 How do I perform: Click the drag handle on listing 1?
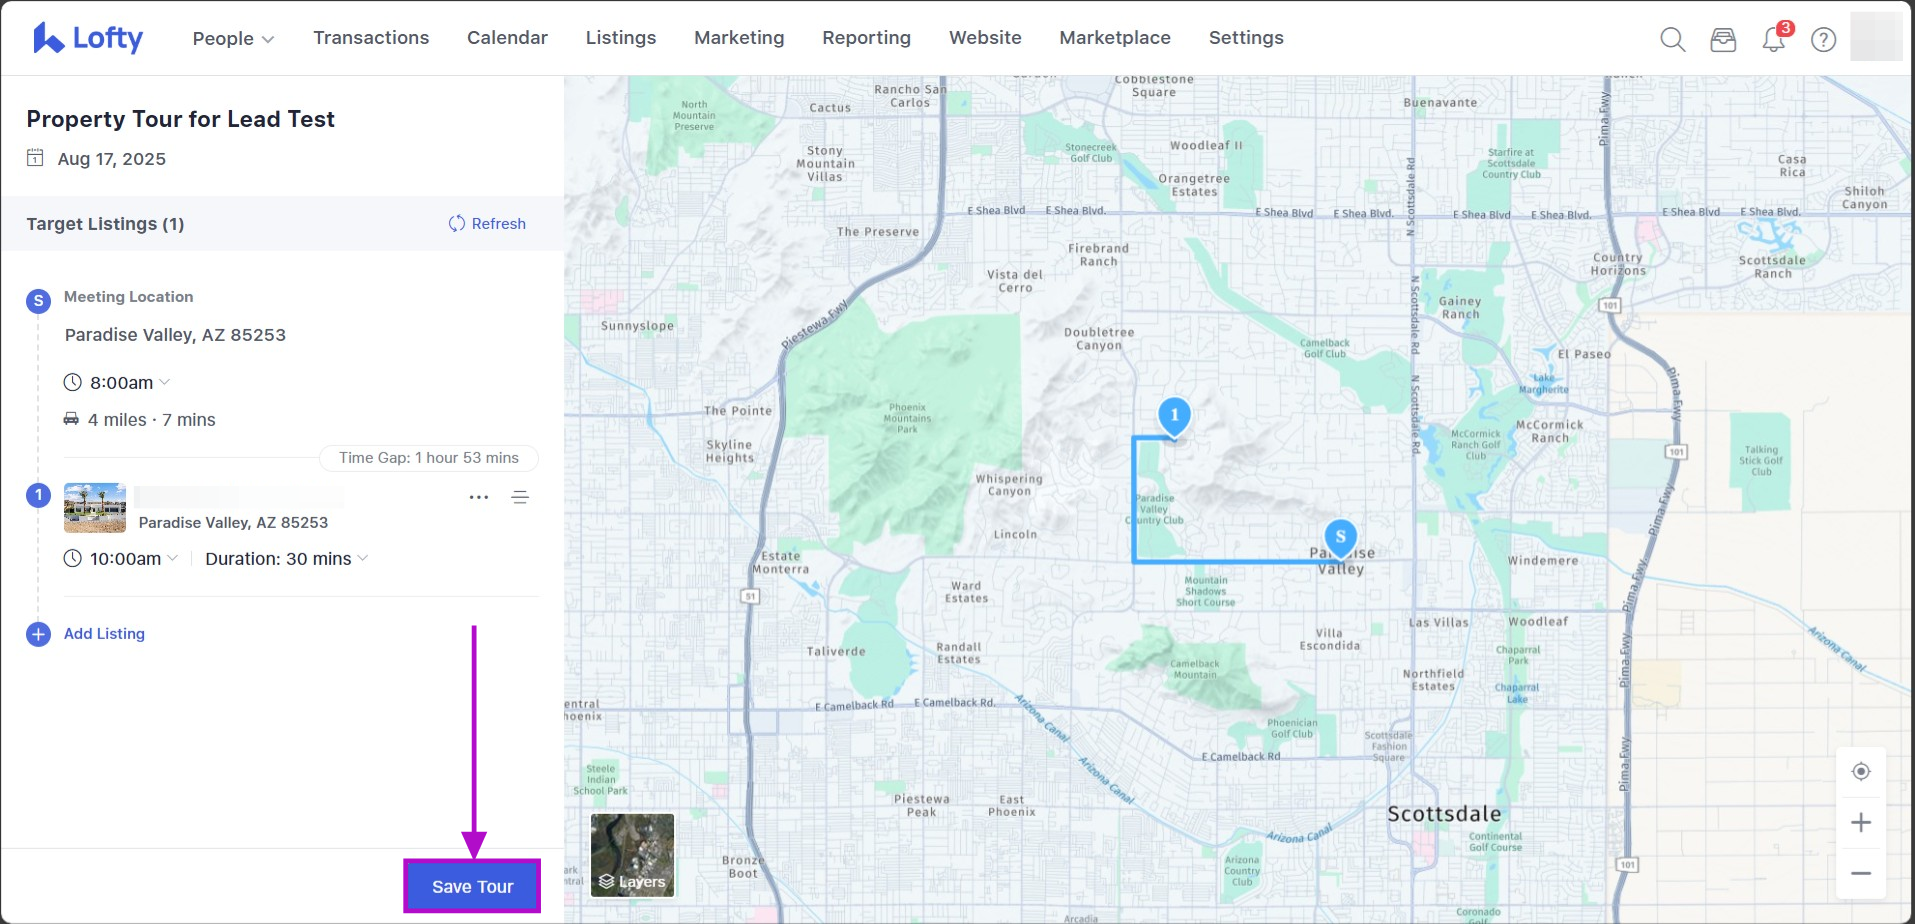pyautogui.click(x=520, y=497)
